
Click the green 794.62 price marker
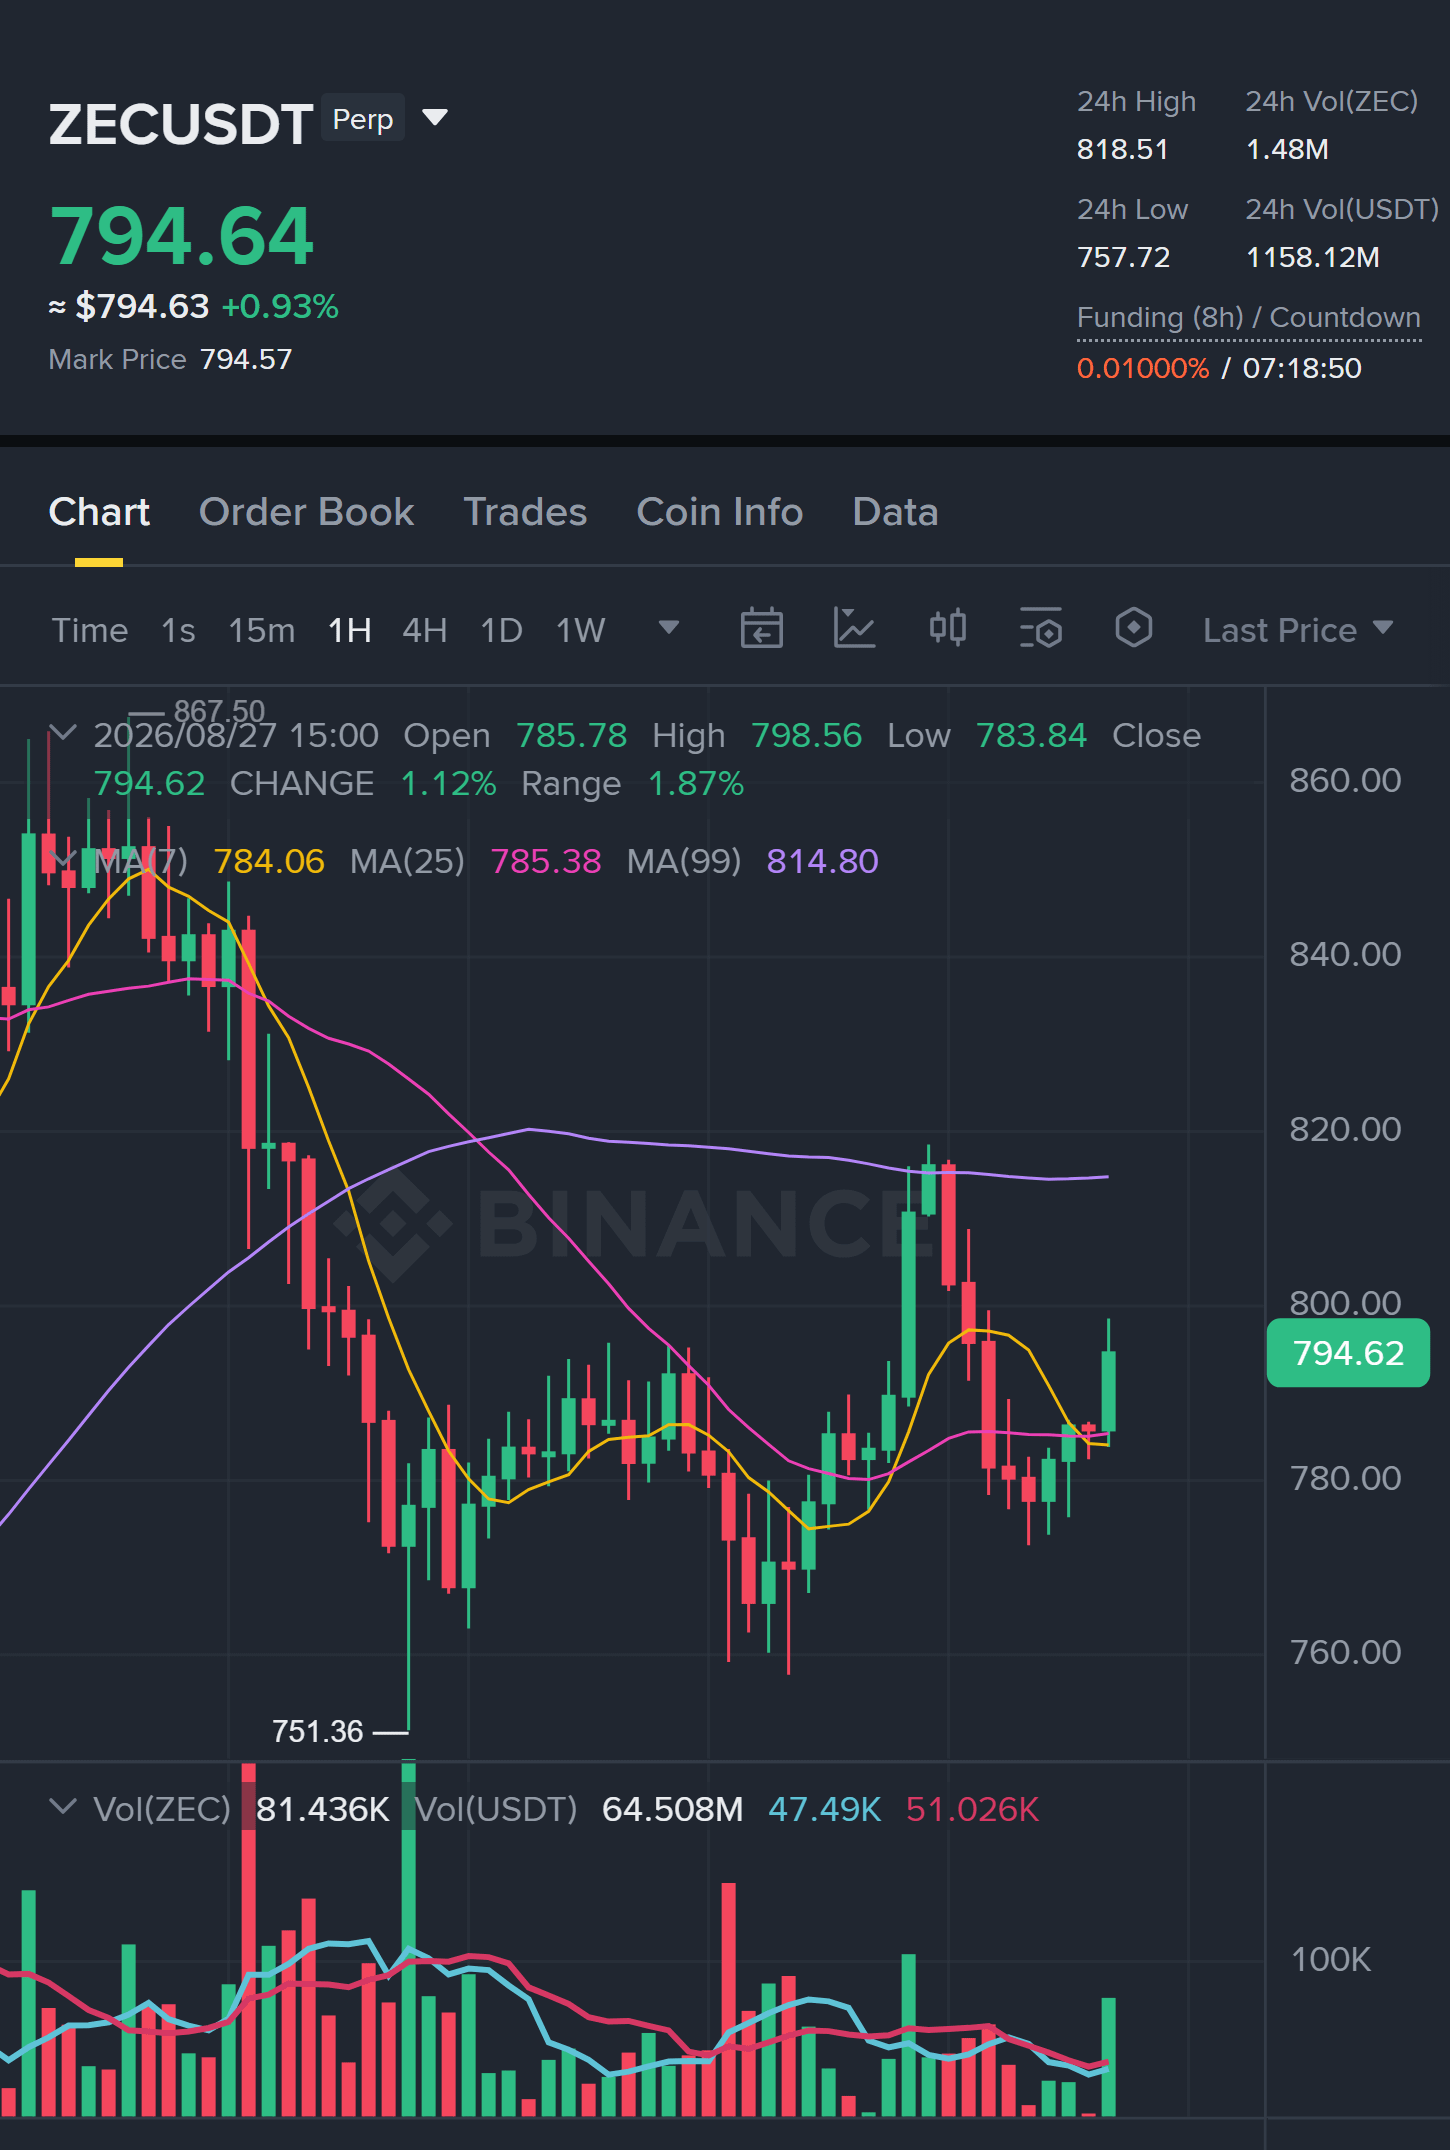pyautogui.click(x=1348, y=1353)
